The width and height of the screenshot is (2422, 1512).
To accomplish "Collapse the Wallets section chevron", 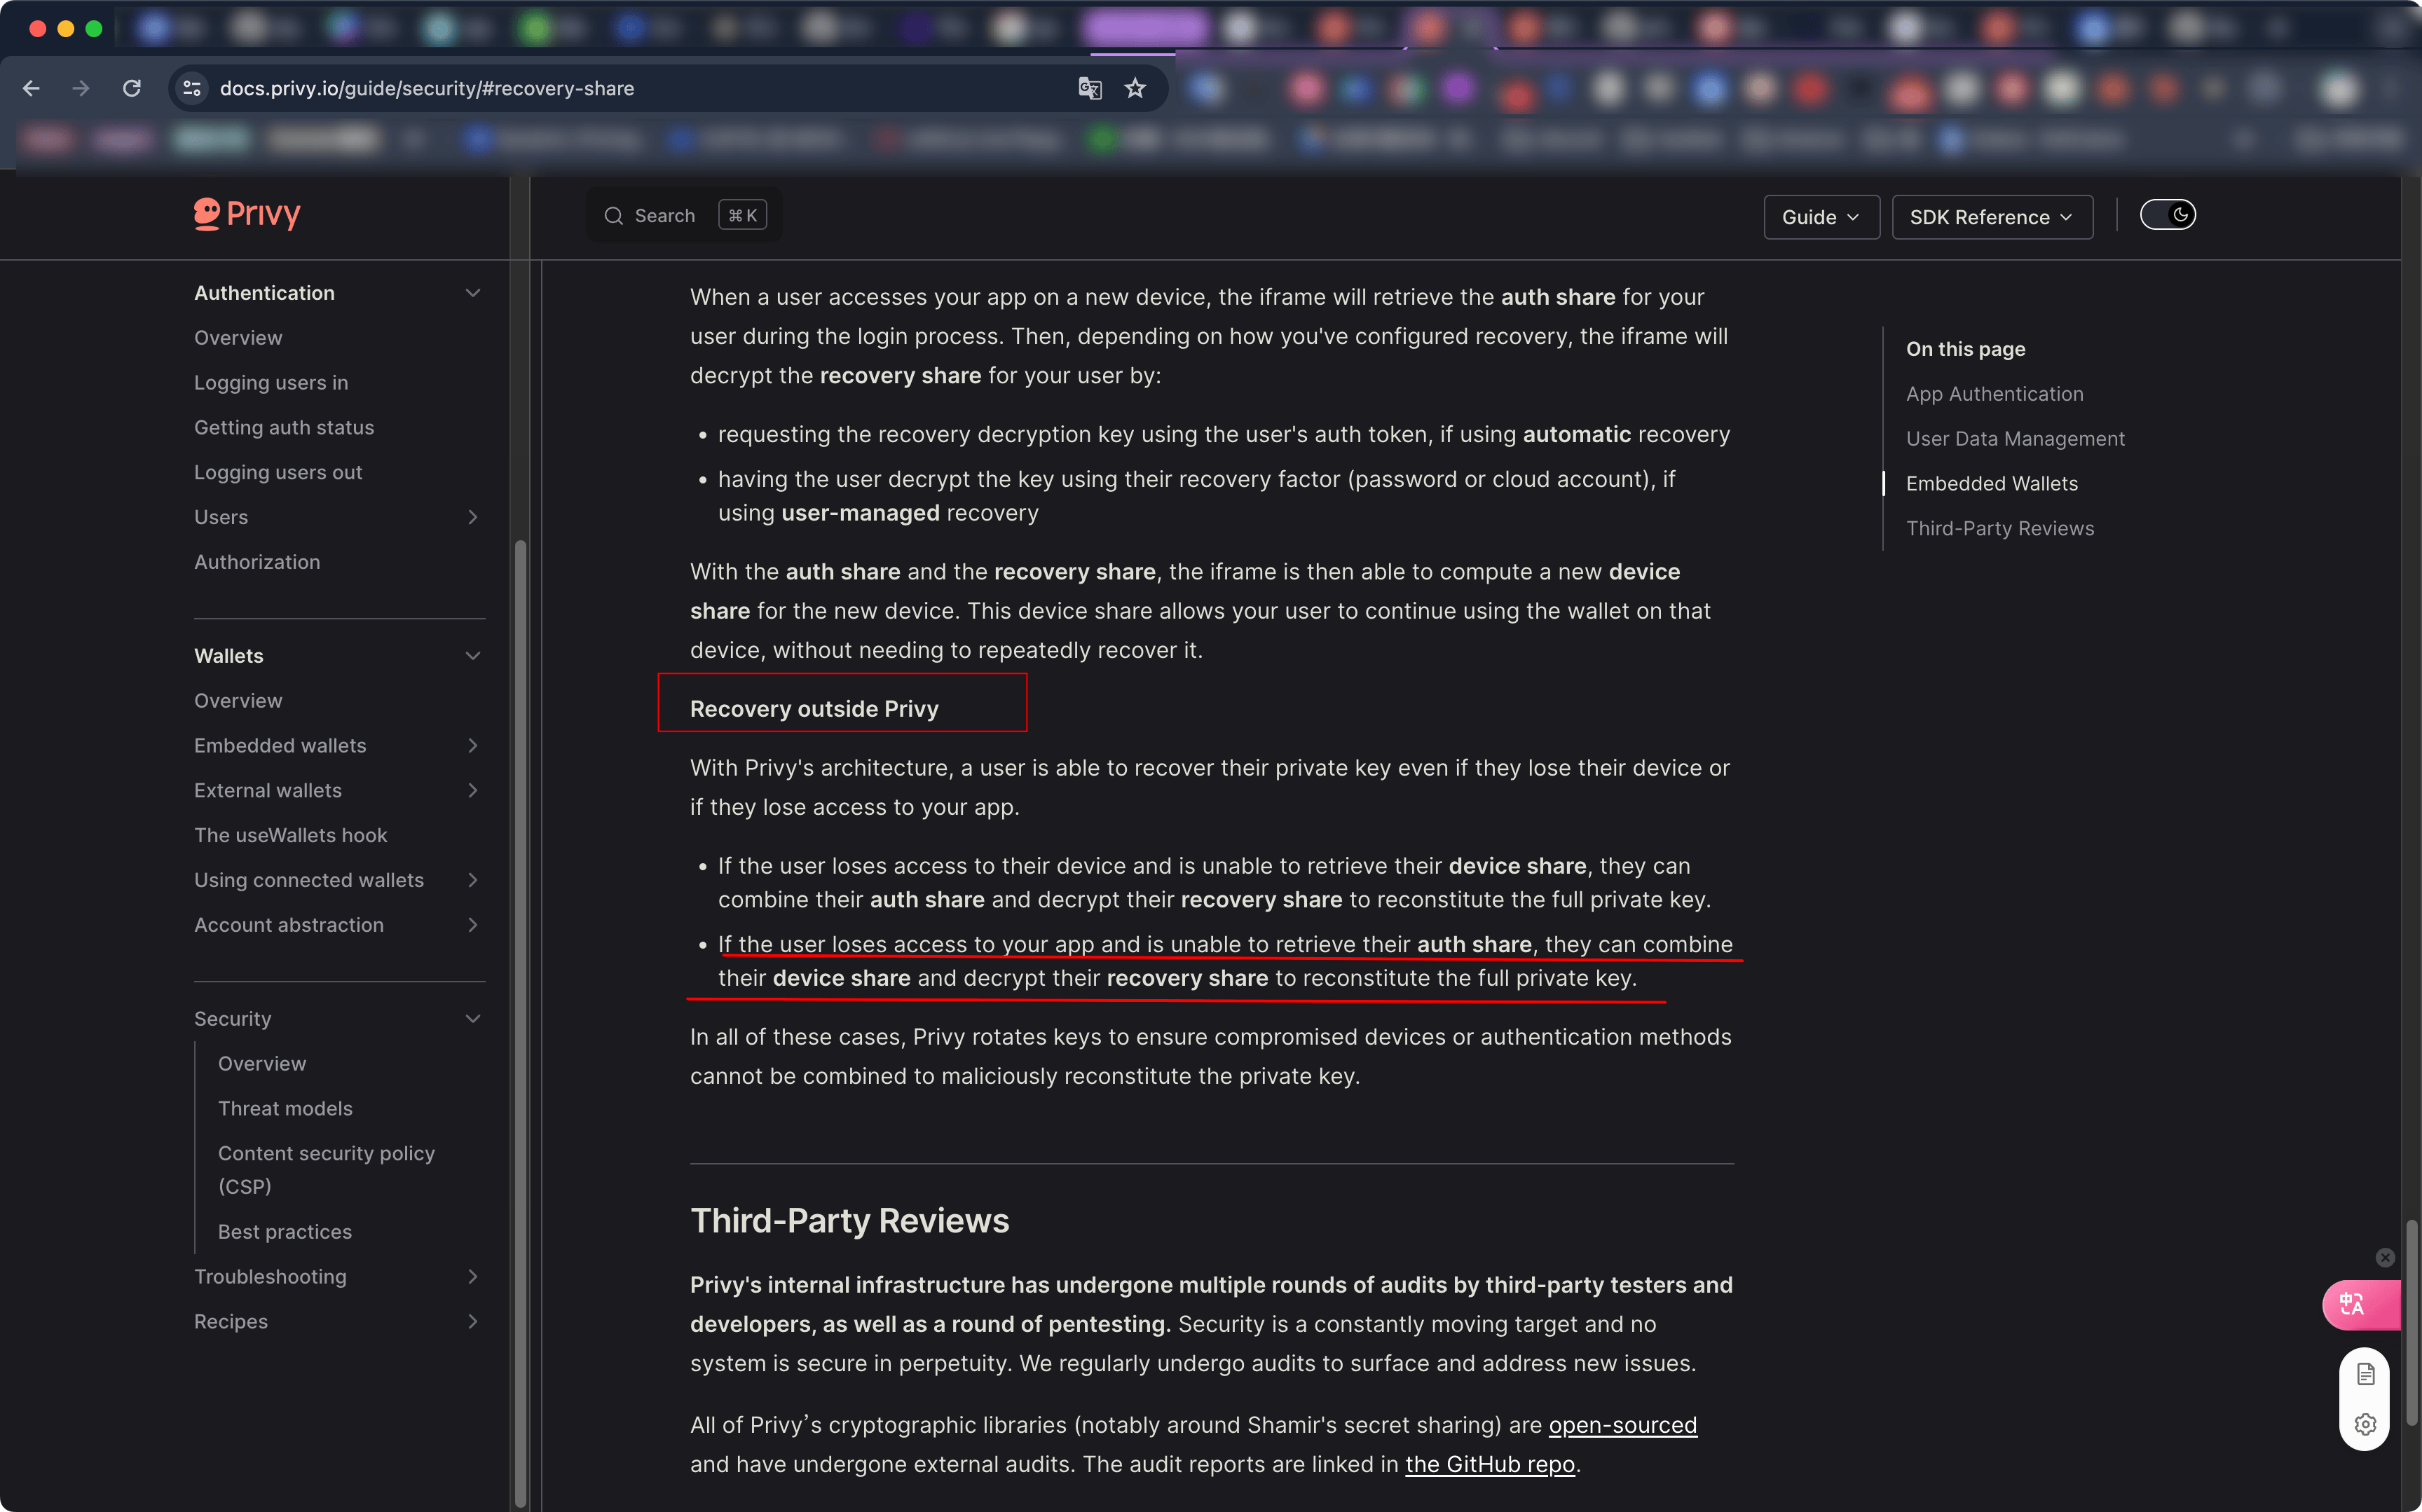I will point(473,656).
